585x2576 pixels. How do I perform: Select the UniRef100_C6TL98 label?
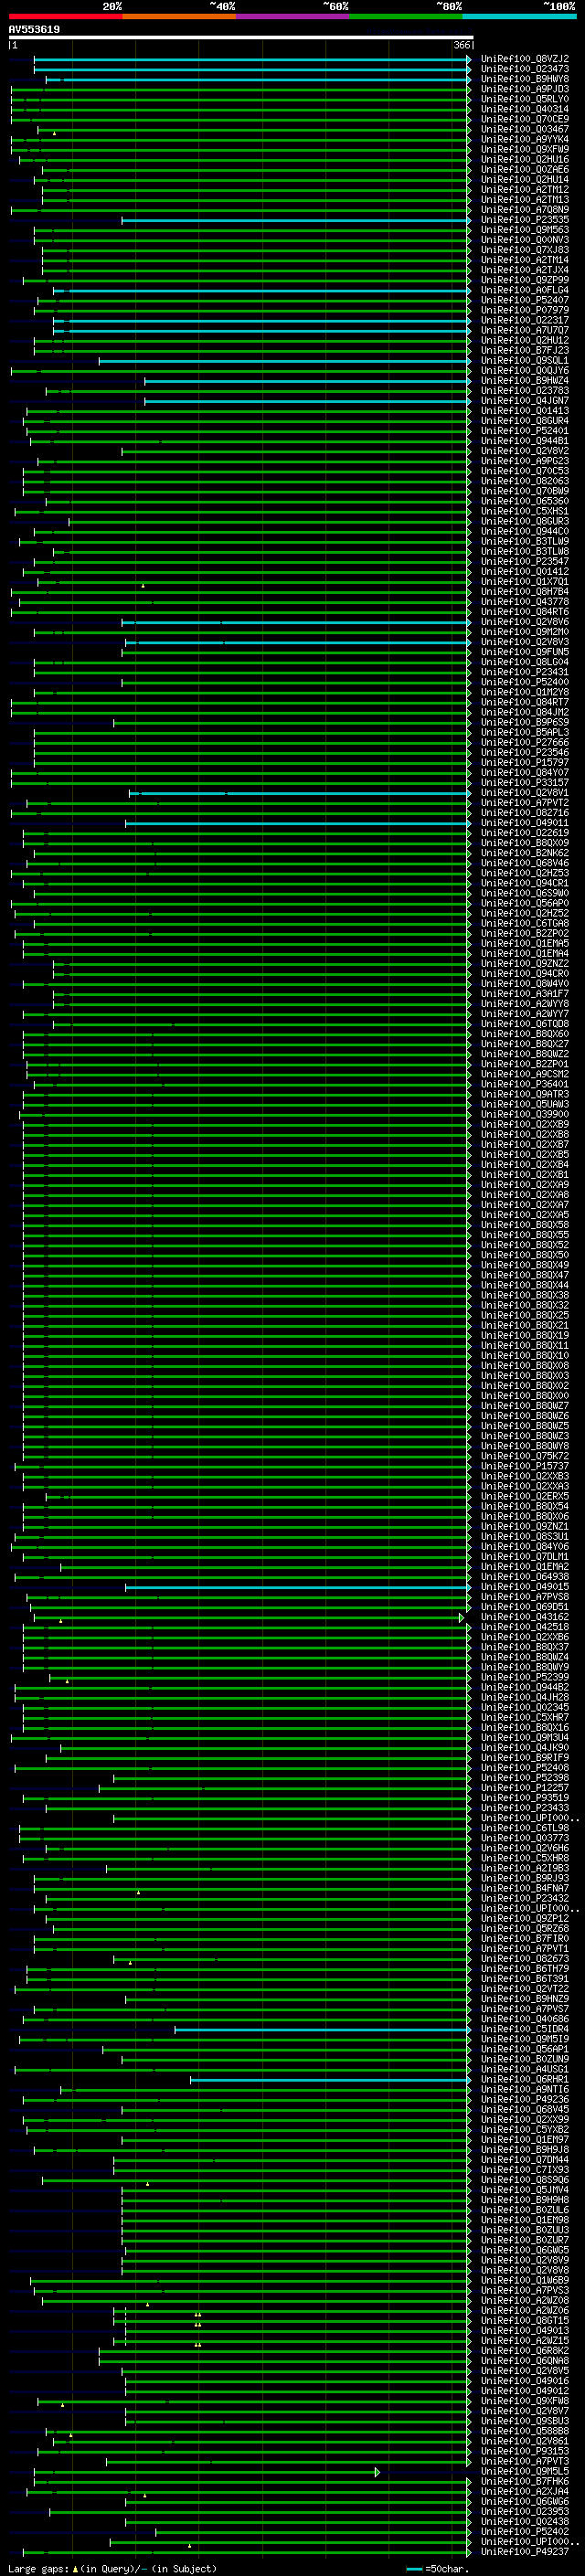(x=524, y=1828)
